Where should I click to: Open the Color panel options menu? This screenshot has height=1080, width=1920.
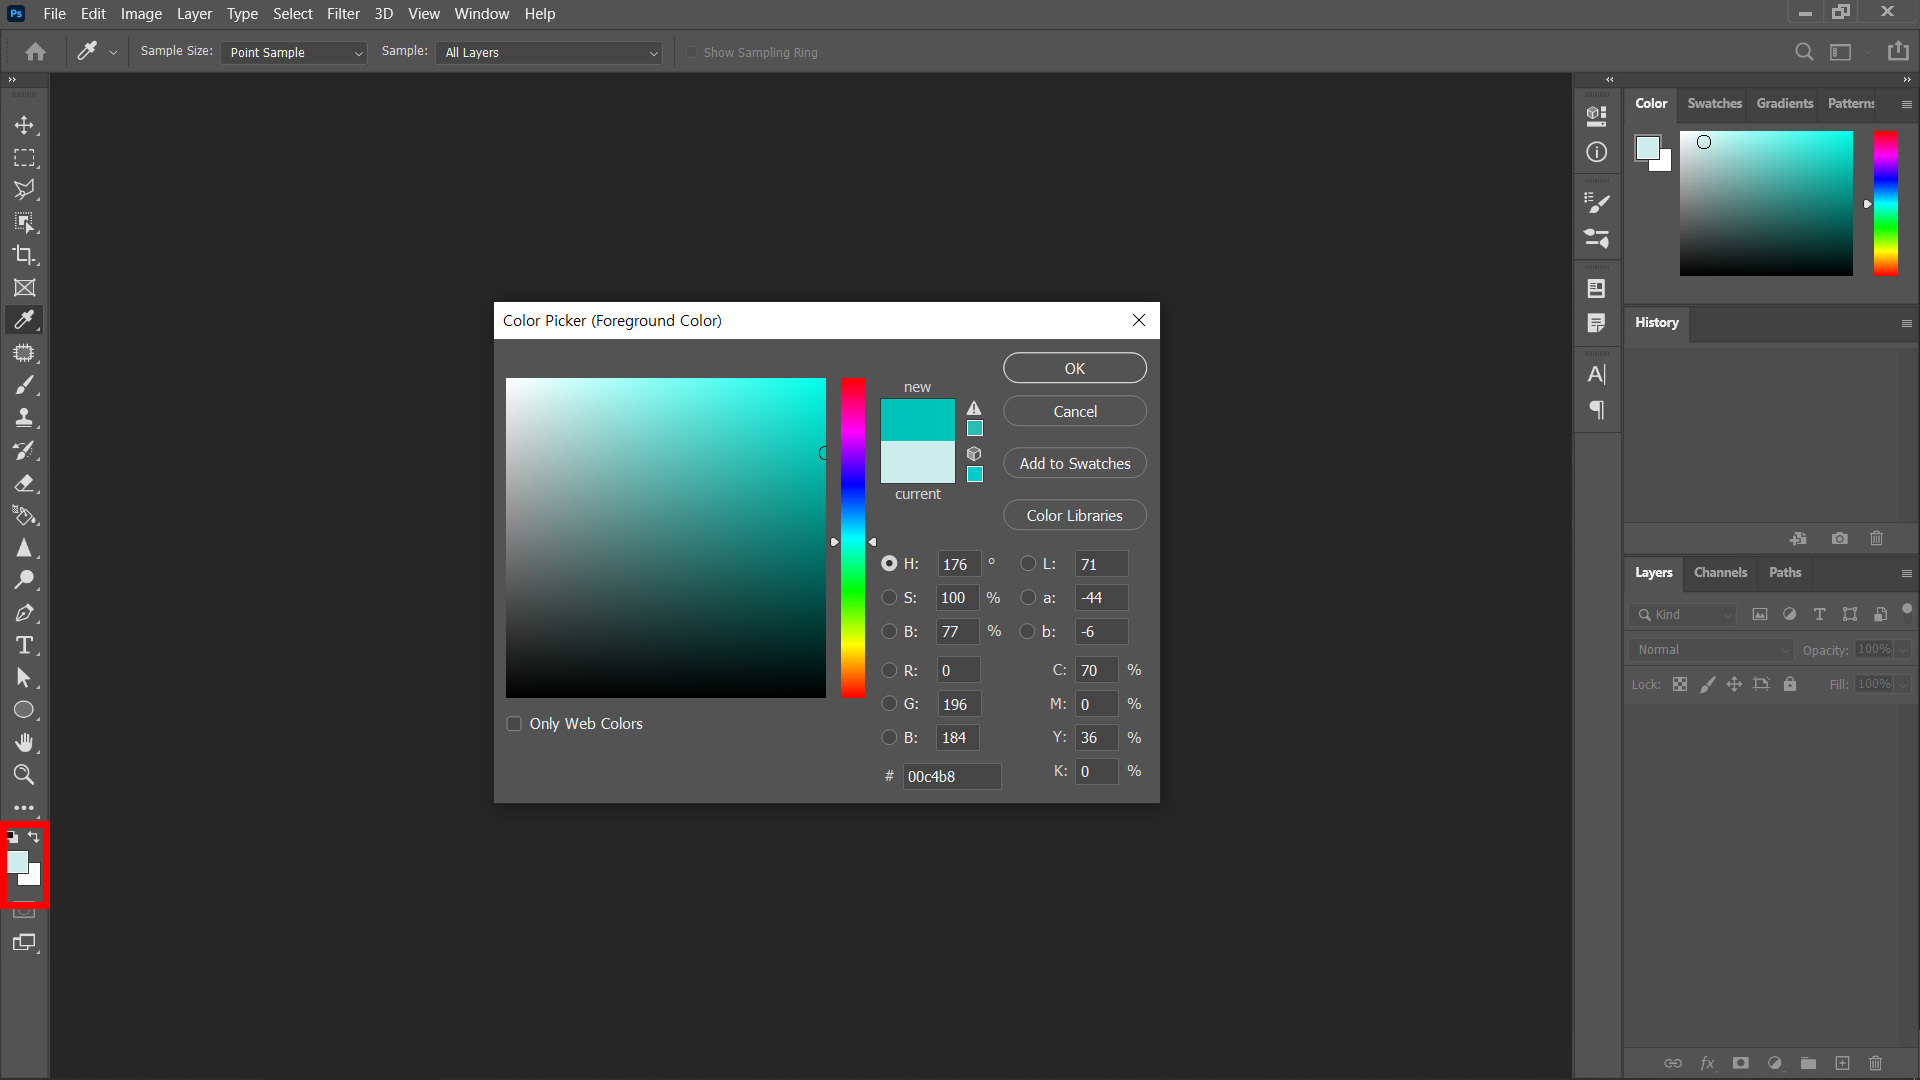1906,104
